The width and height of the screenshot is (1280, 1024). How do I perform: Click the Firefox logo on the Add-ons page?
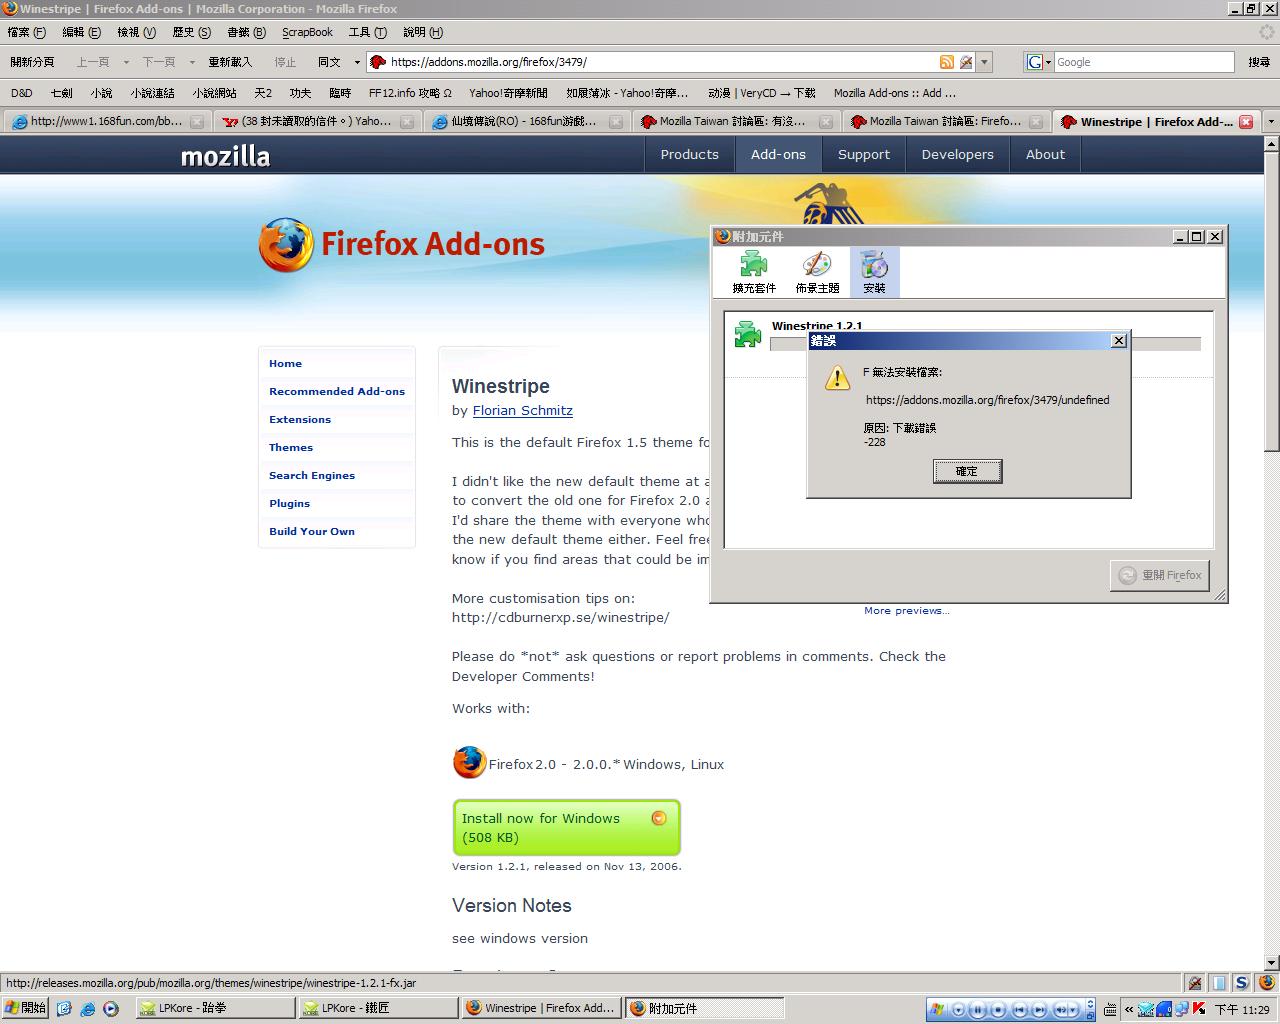click(x=286, y=245)
